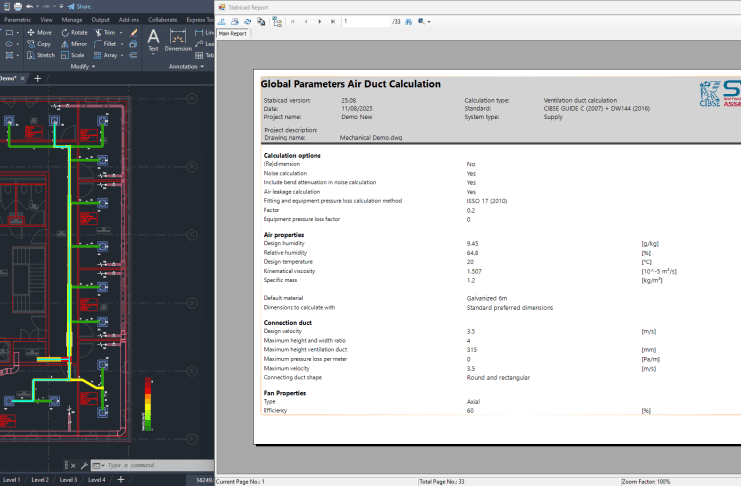Click the Main Report tab
This screenshot has height=486, width=741.
234,33
